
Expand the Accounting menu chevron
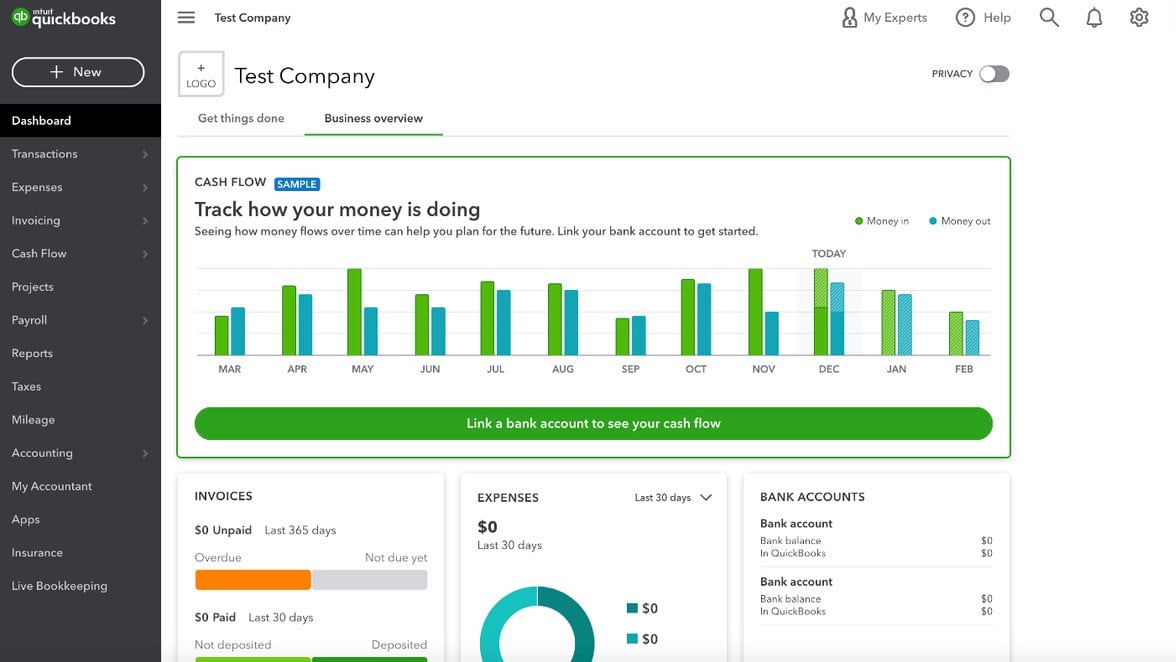(x=145, y=454)
